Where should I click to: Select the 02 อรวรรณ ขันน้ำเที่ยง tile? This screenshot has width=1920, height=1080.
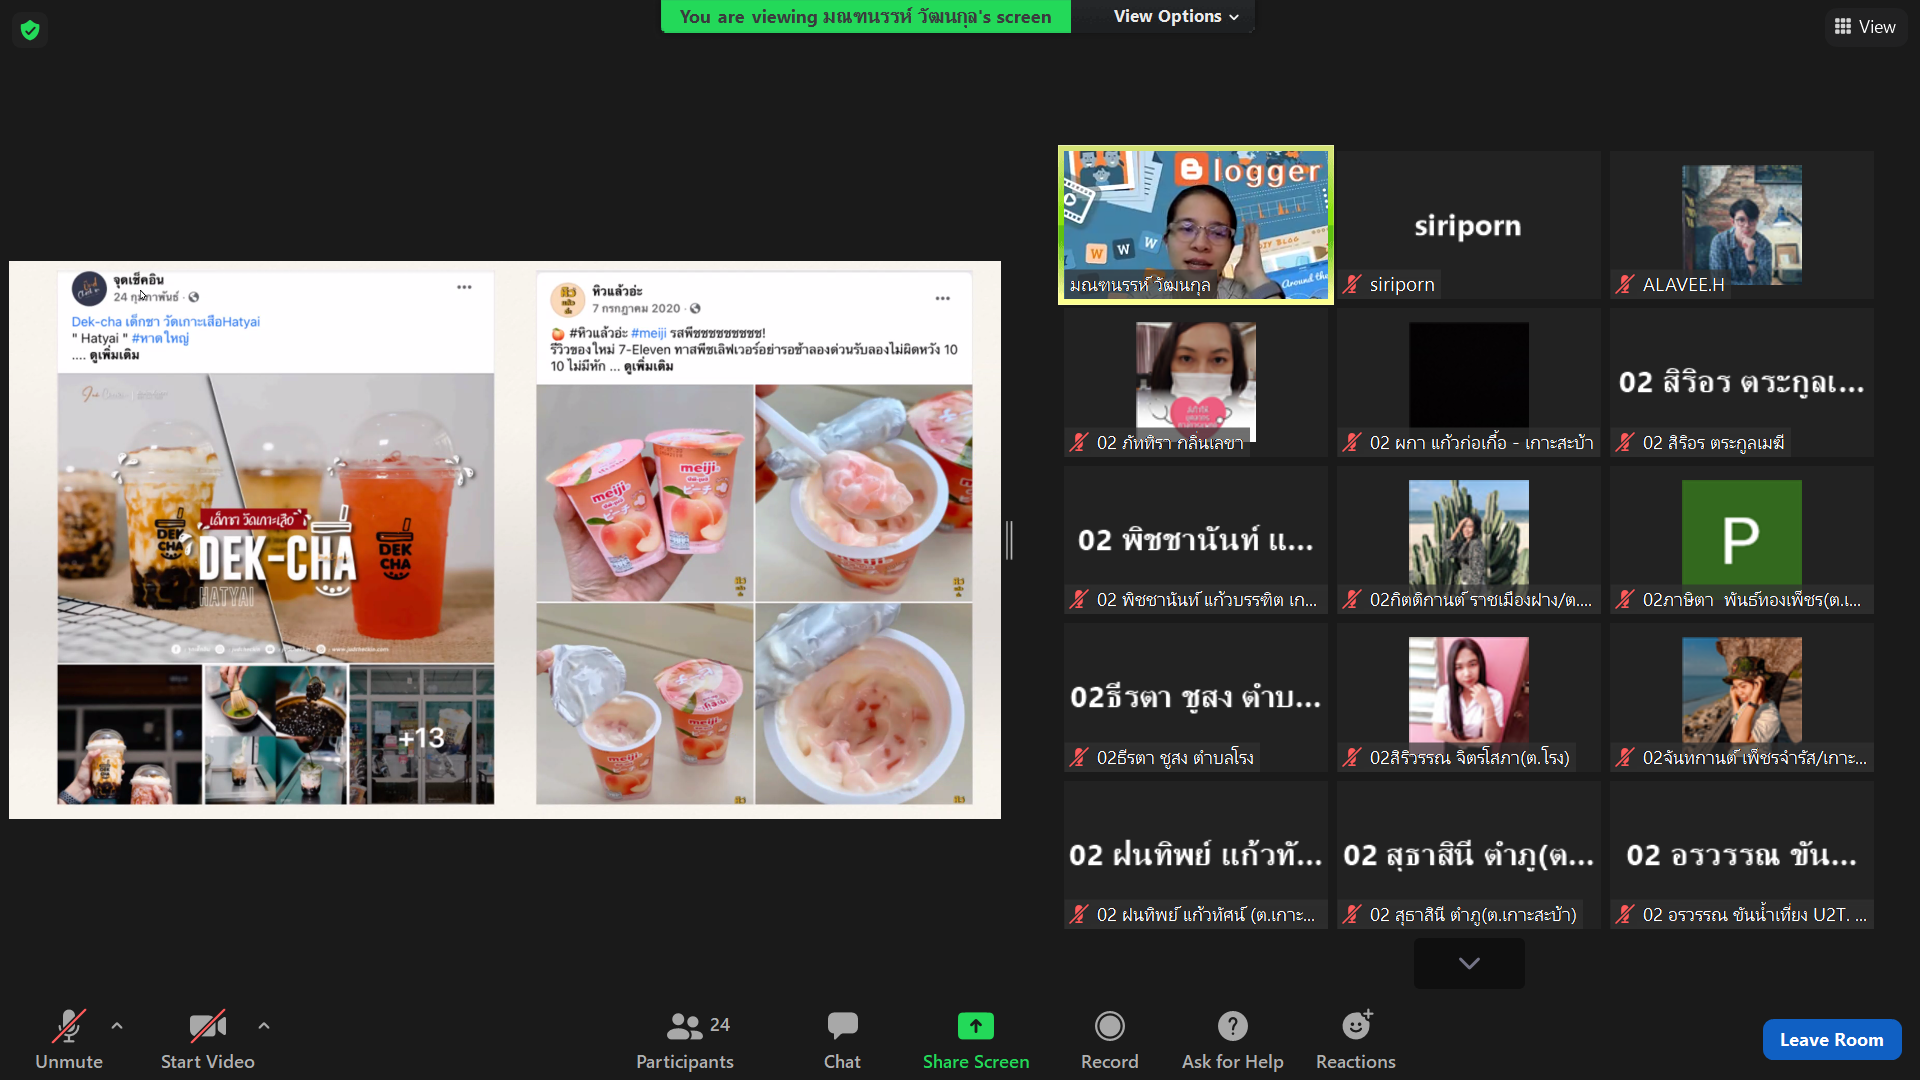tap(1741, 855)
